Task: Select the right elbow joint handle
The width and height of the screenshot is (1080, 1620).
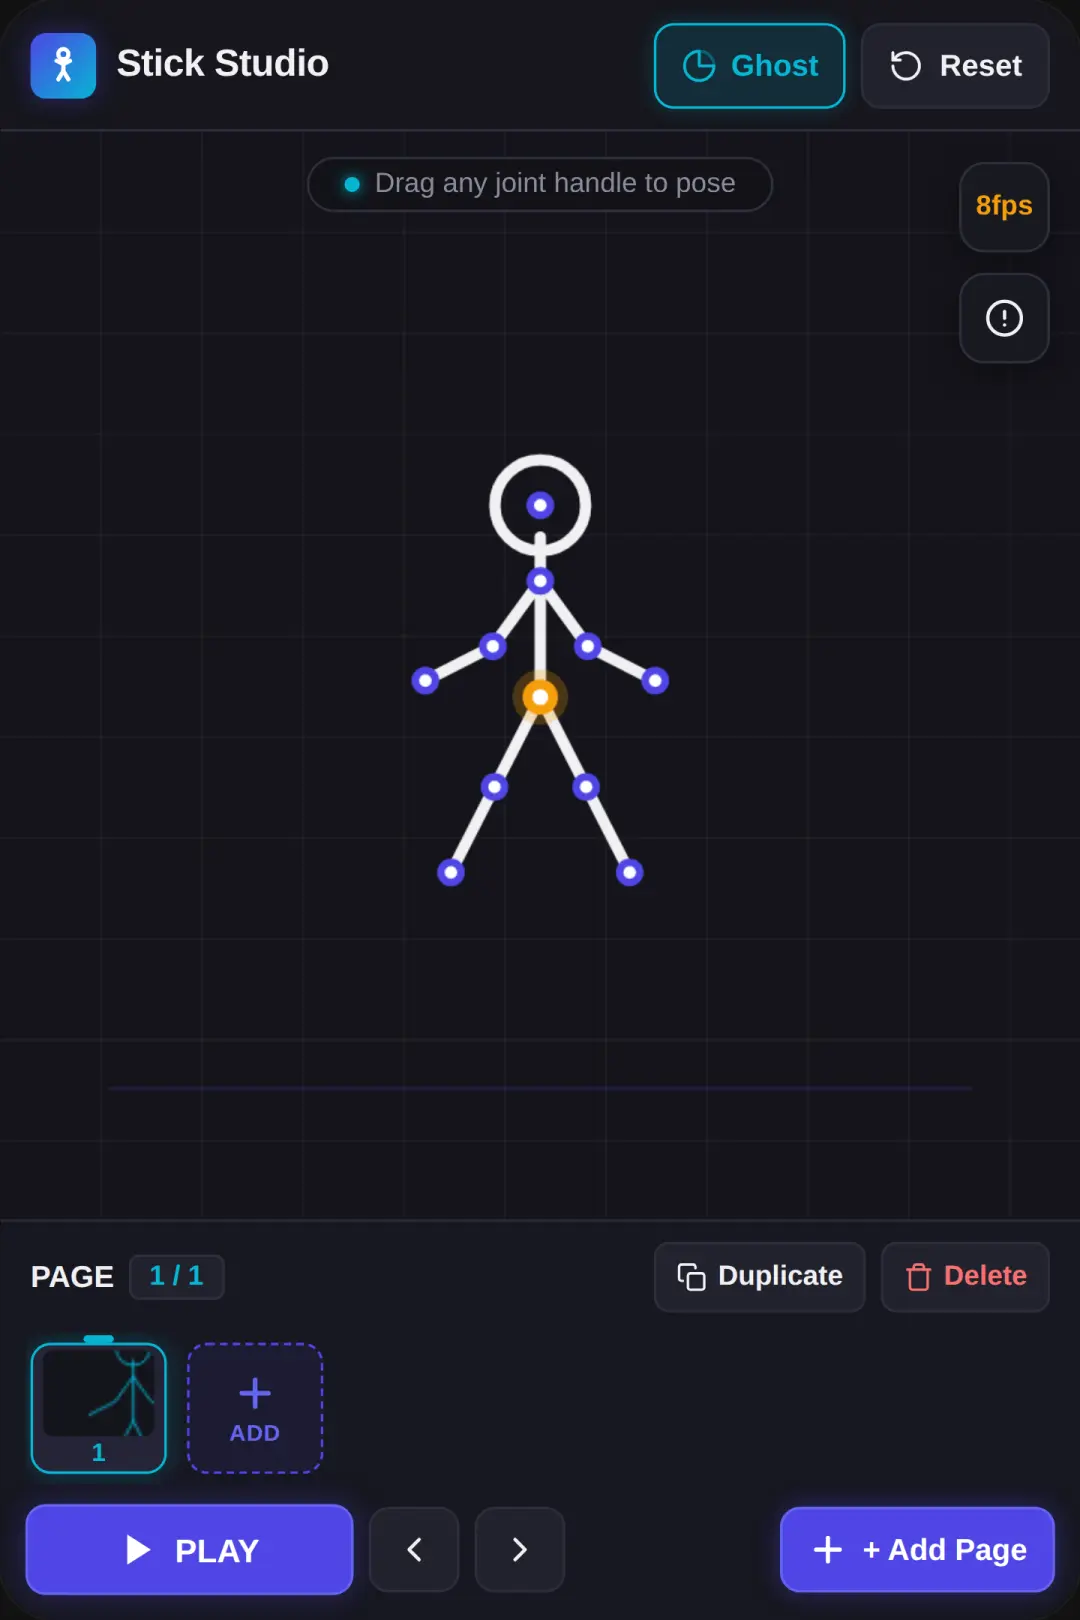Action: 588,646
